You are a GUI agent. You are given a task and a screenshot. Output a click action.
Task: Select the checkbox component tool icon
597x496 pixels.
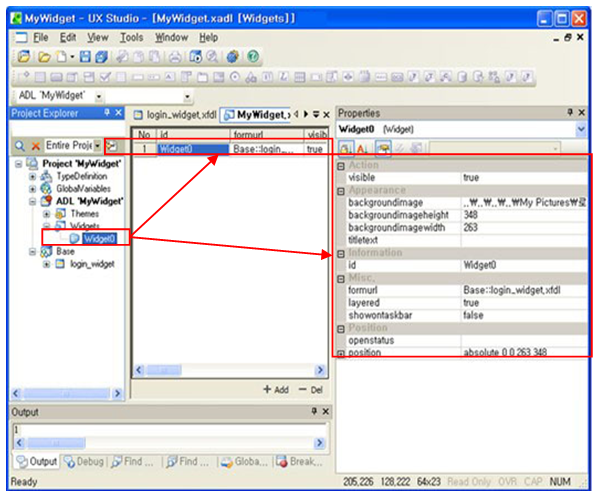tap(105, 77)
